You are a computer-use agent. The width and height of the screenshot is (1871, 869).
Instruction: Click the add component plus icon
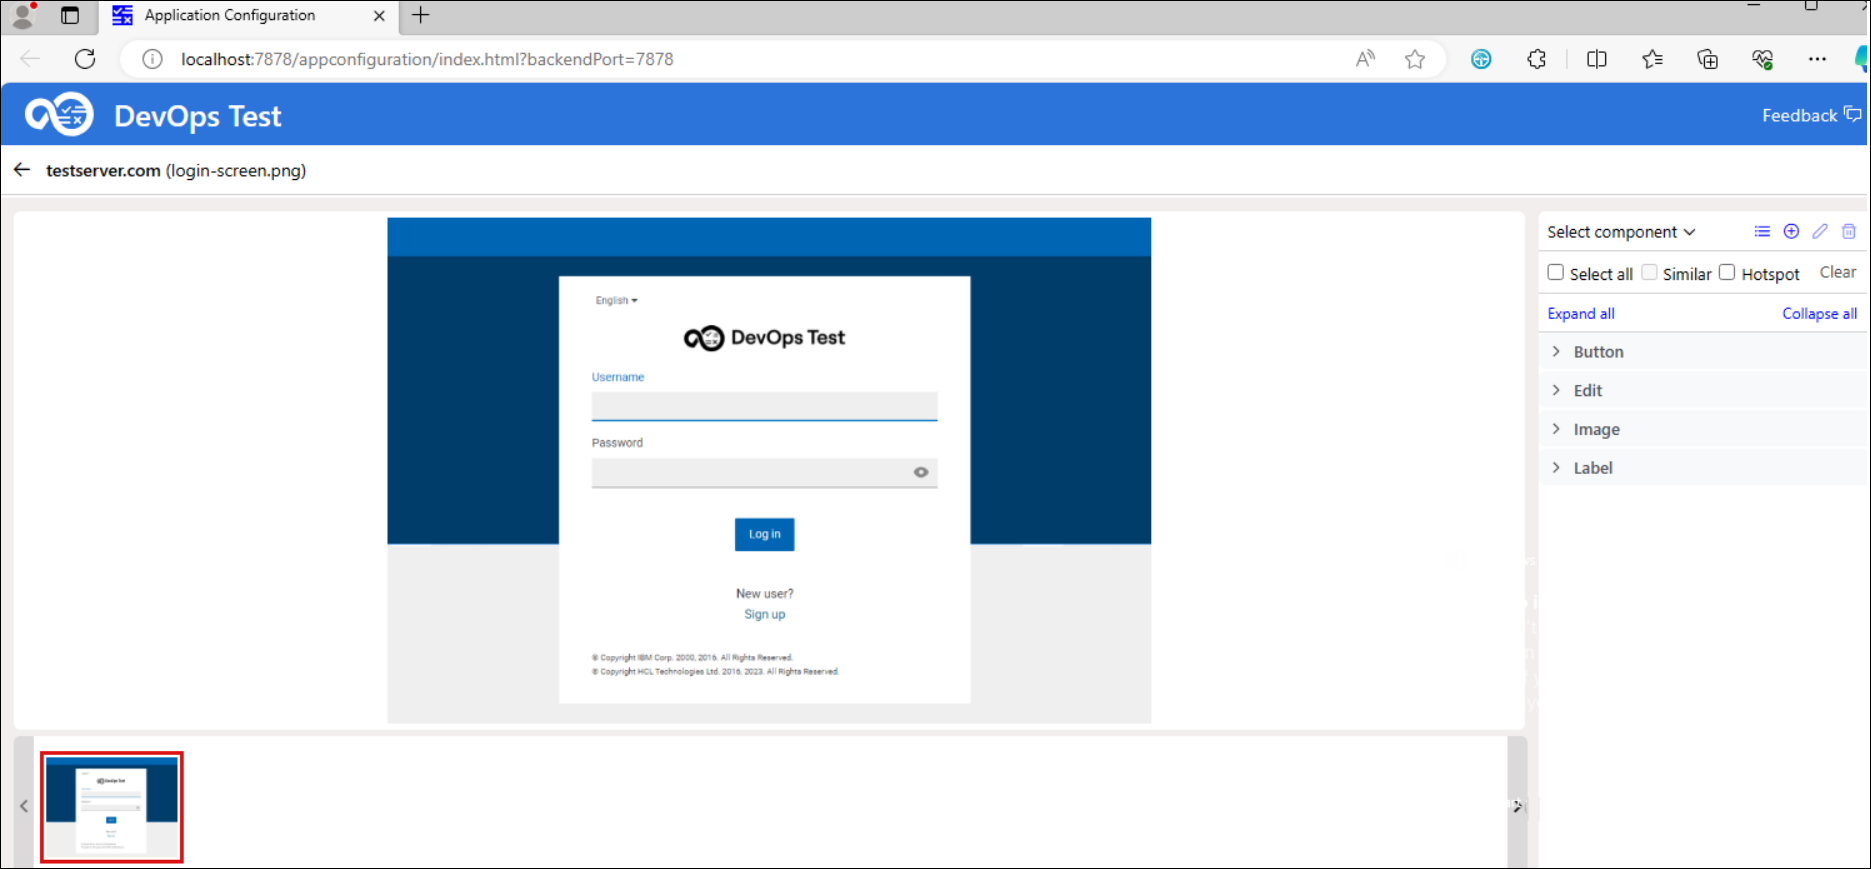(1791, 232)
